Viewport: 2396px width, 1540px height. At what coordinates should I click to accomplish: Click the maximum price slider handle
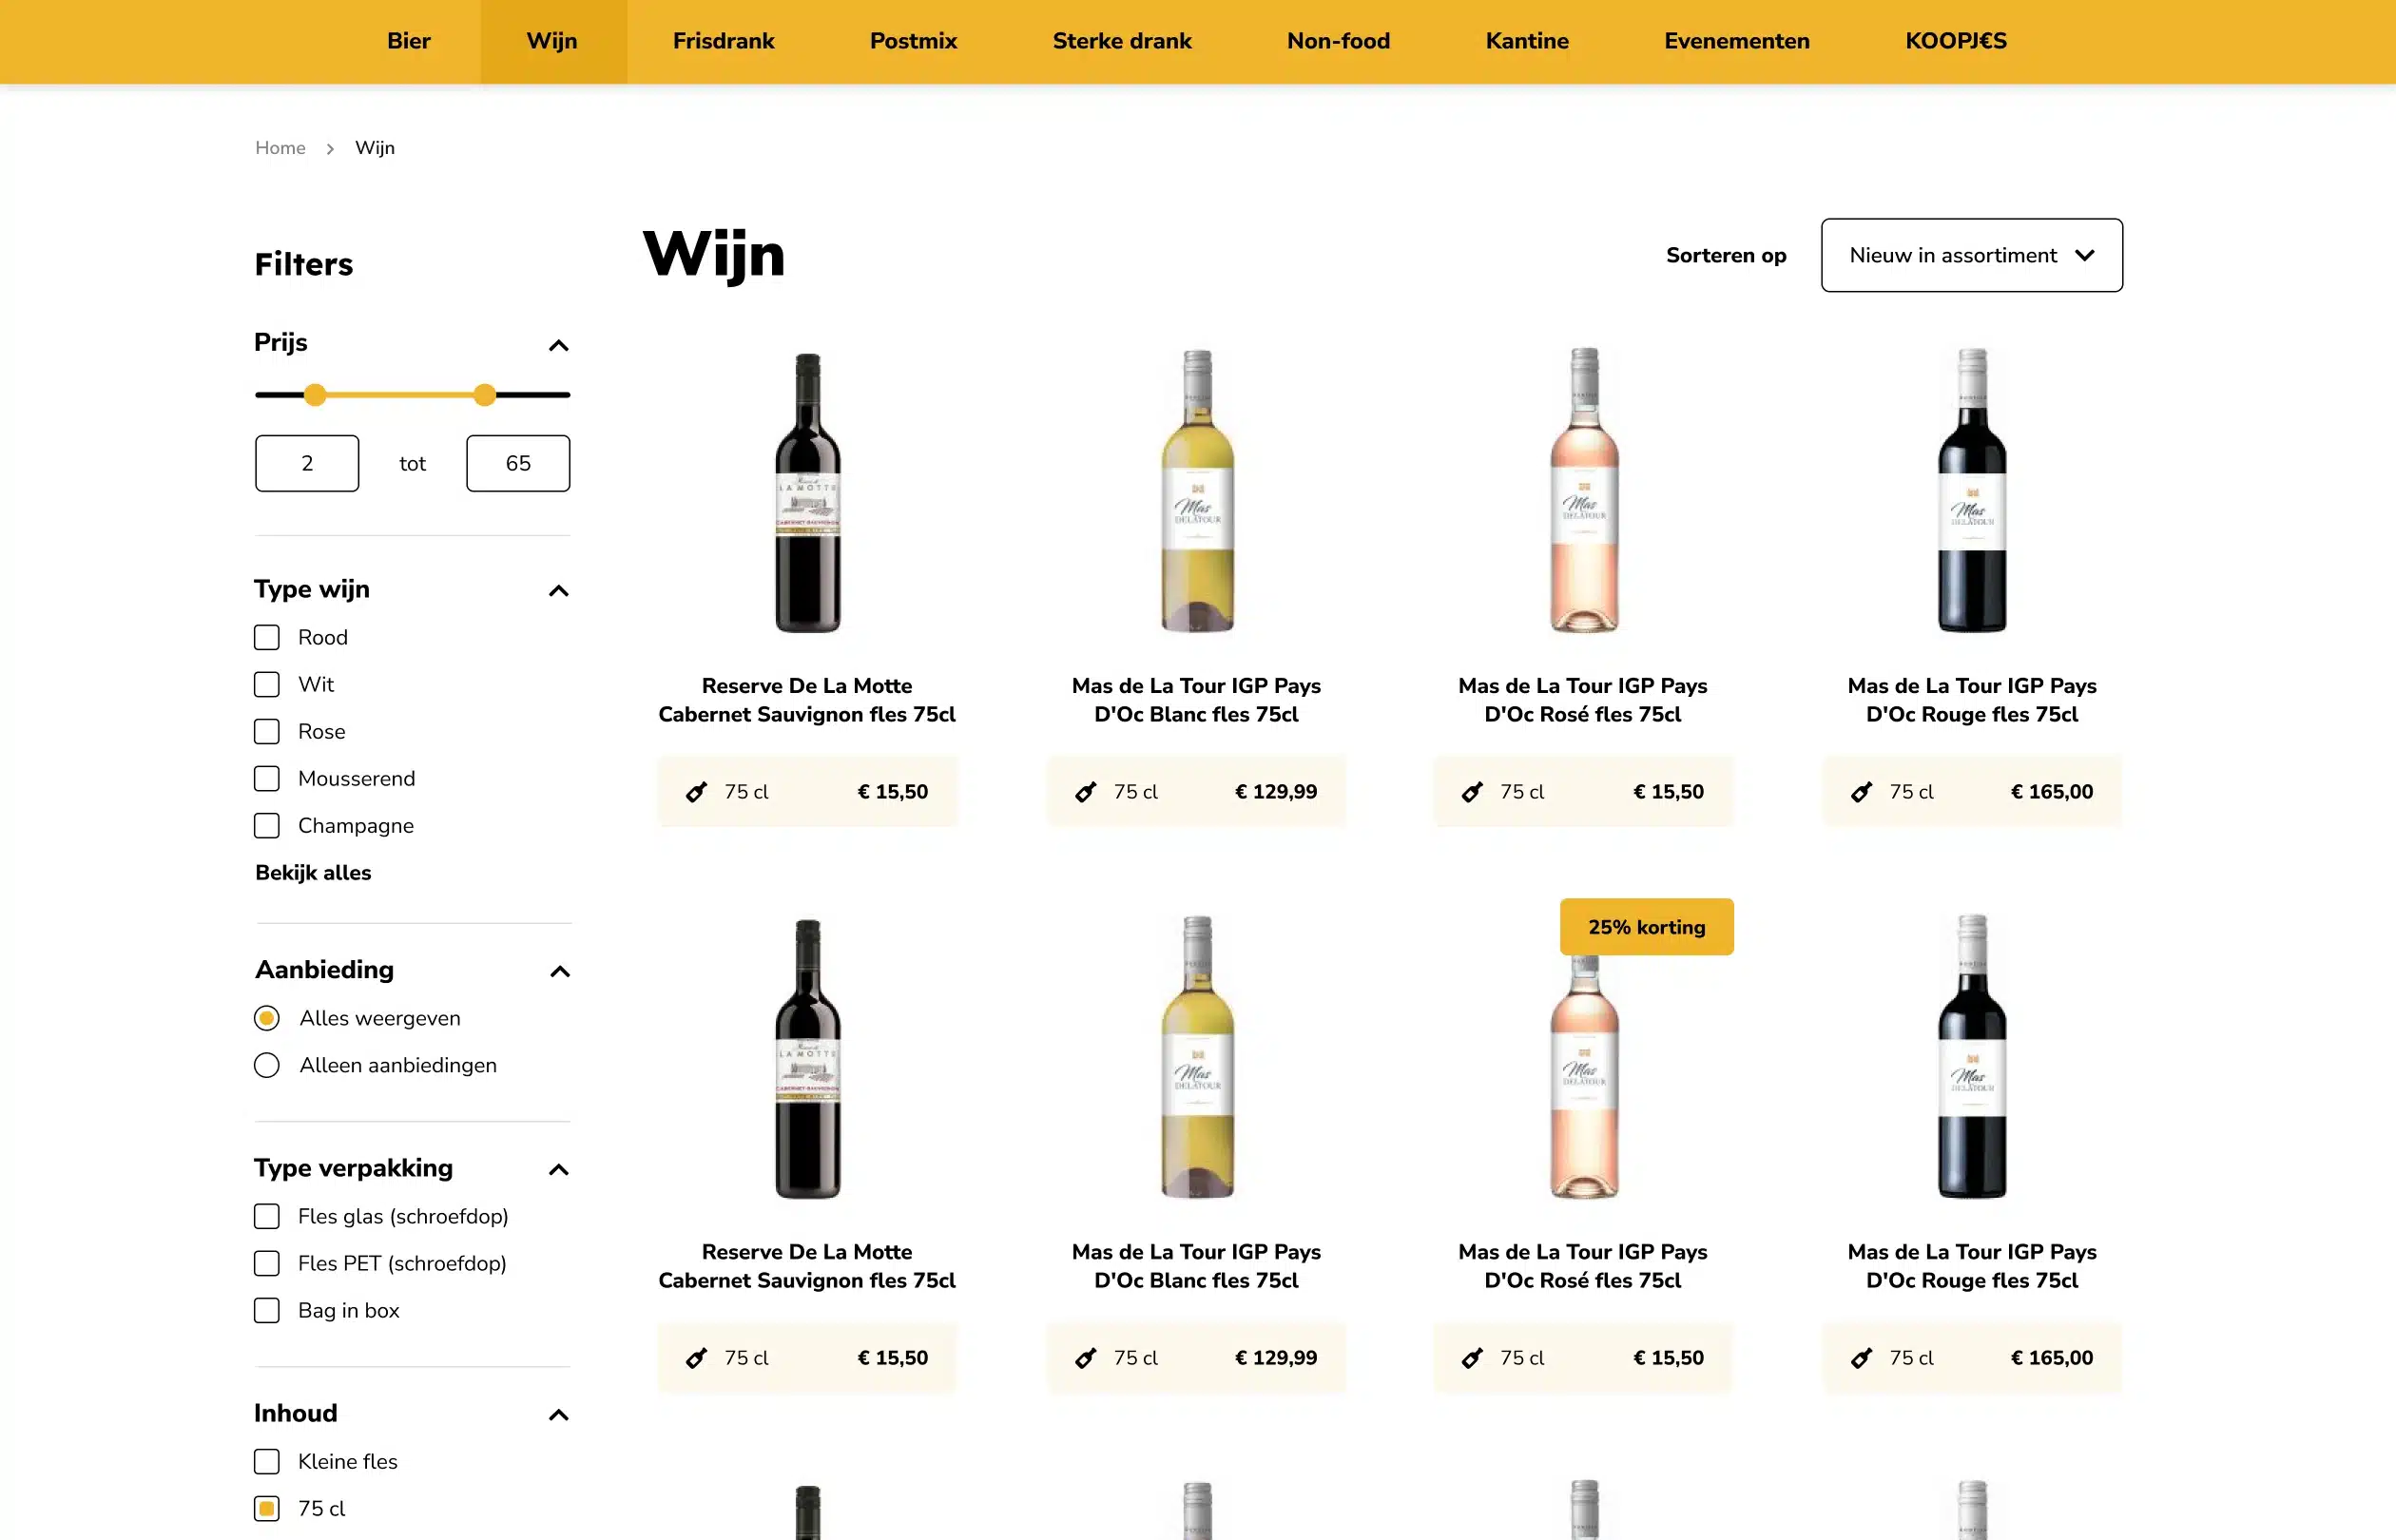pos(485,395)
